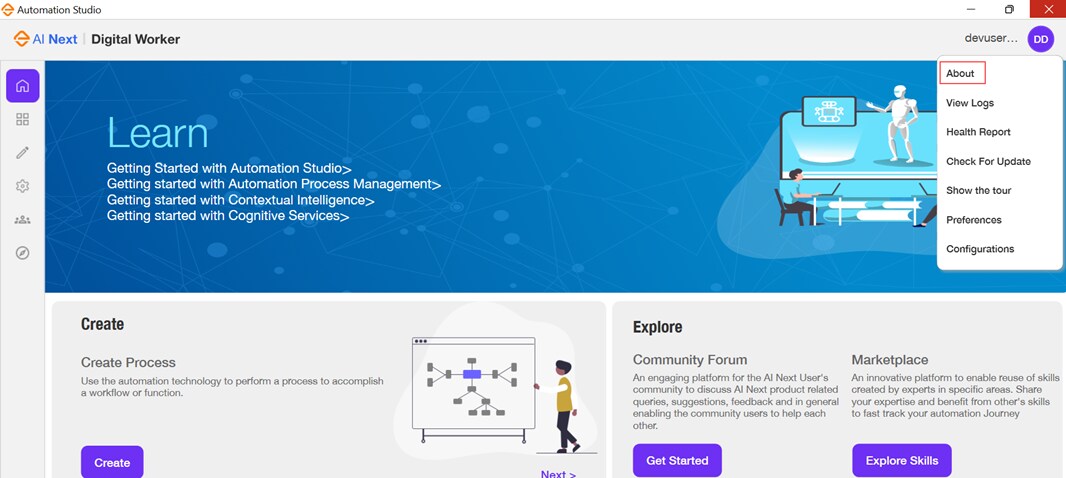Click the Explore Skills button
Viewport: 1066px width, 478px height.
point(901,460)
